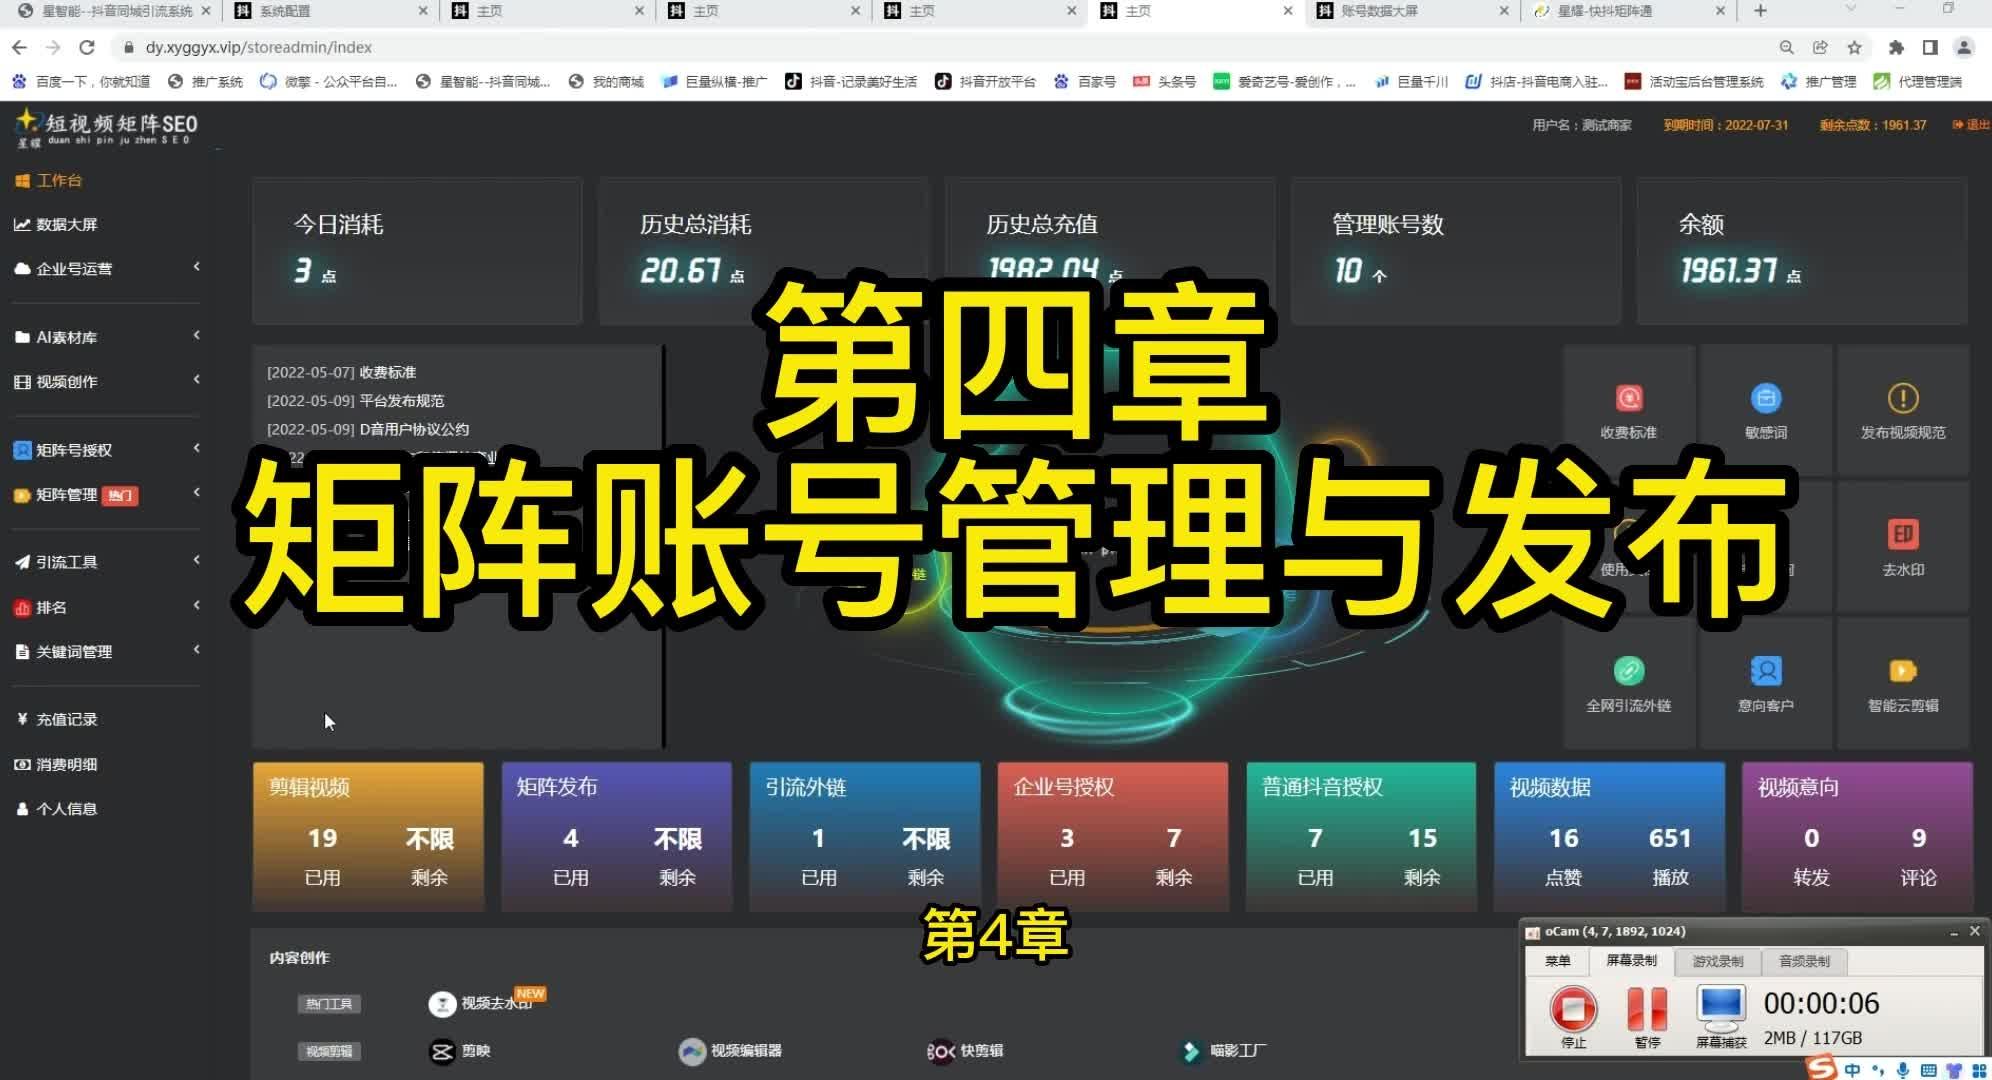Click the 敏感词 shortcut icon

[1765, 399]
